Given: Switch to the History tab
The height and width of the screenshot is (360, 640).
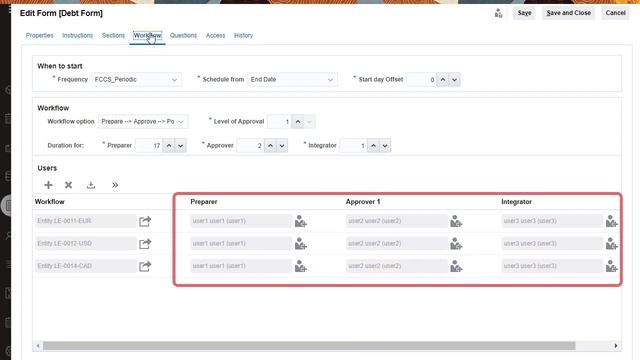Looking at the screenshot, I should 243,36.
